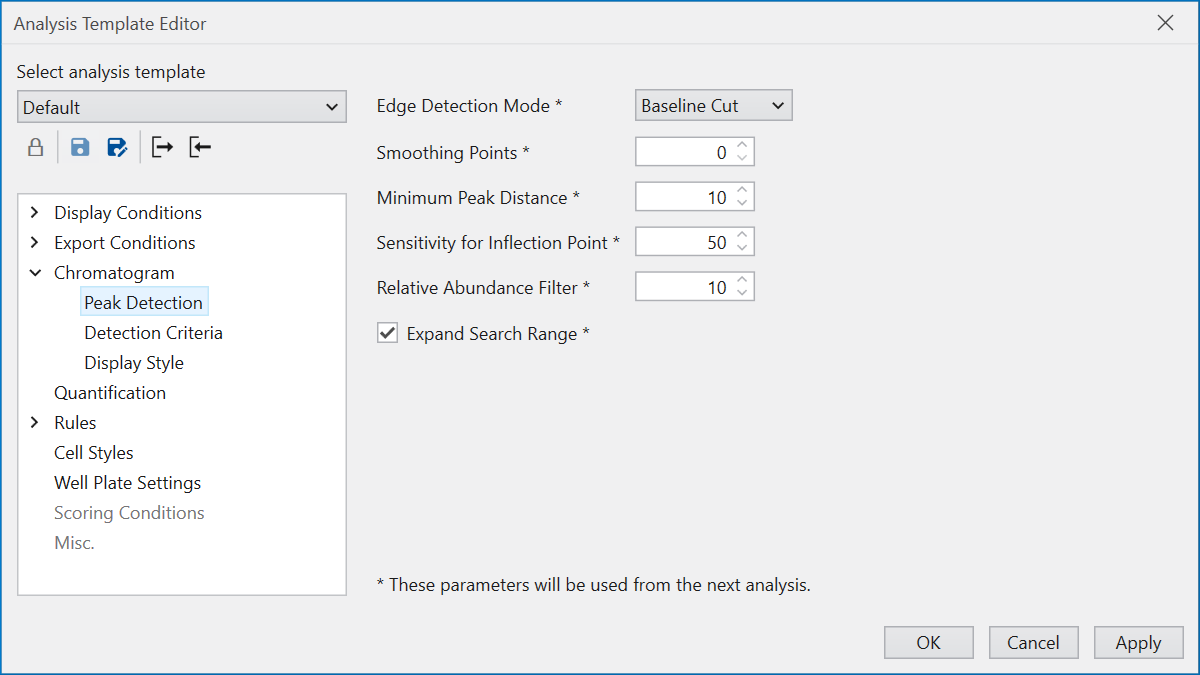Image resolution: width=1200 pixels, height=675 pixels.
Task: Increase Smoothing Points with up arrow
Action: coord(742,146)
